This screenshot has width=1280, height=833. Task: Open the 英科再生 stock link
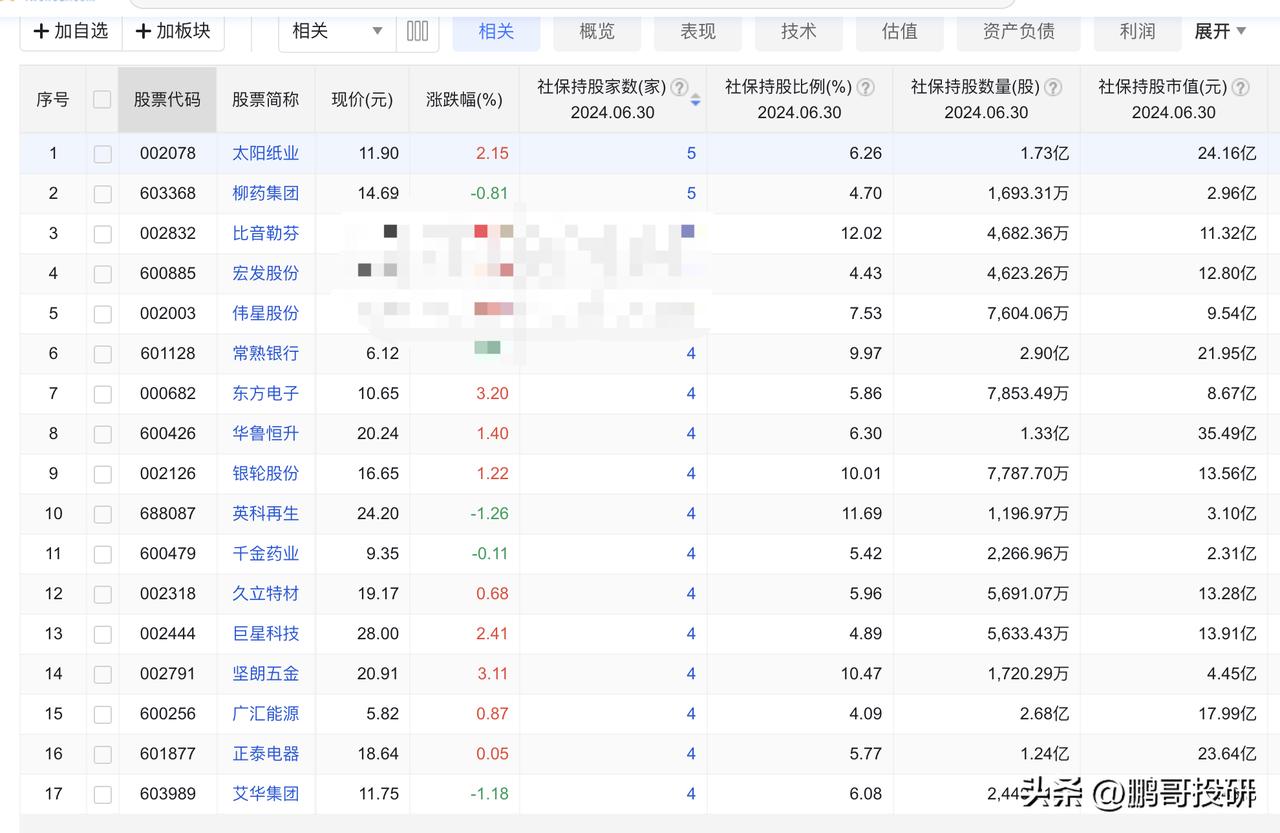pos(266,513)
